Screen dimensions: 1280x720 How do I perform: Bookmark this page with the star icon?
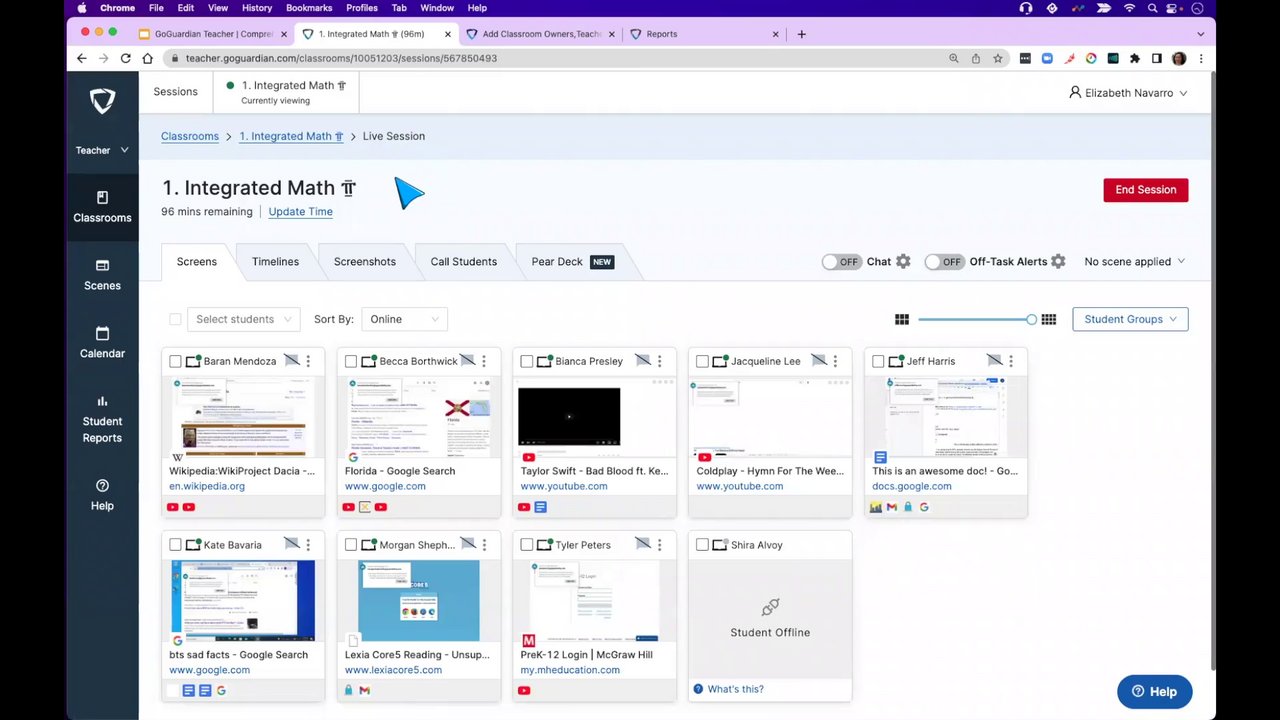(998, 59)
